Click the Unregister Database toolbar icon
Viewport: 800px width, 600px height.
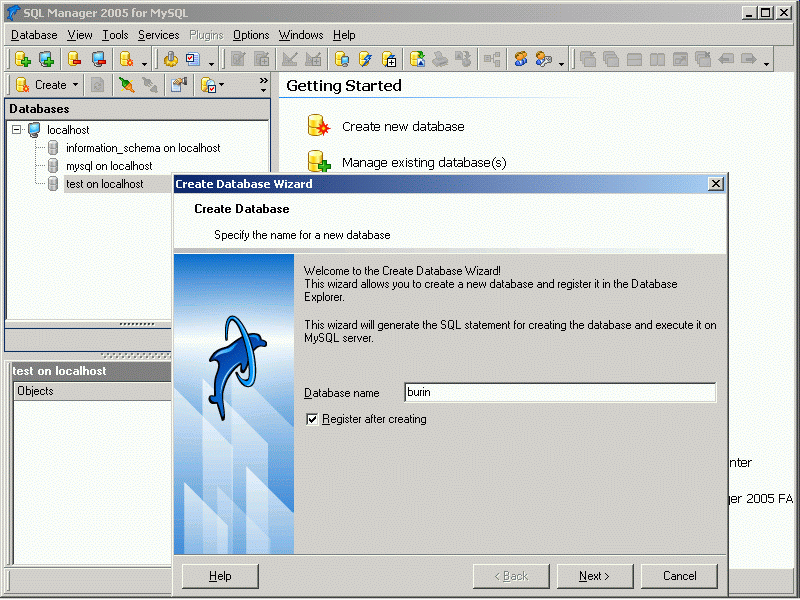point(74,59)
